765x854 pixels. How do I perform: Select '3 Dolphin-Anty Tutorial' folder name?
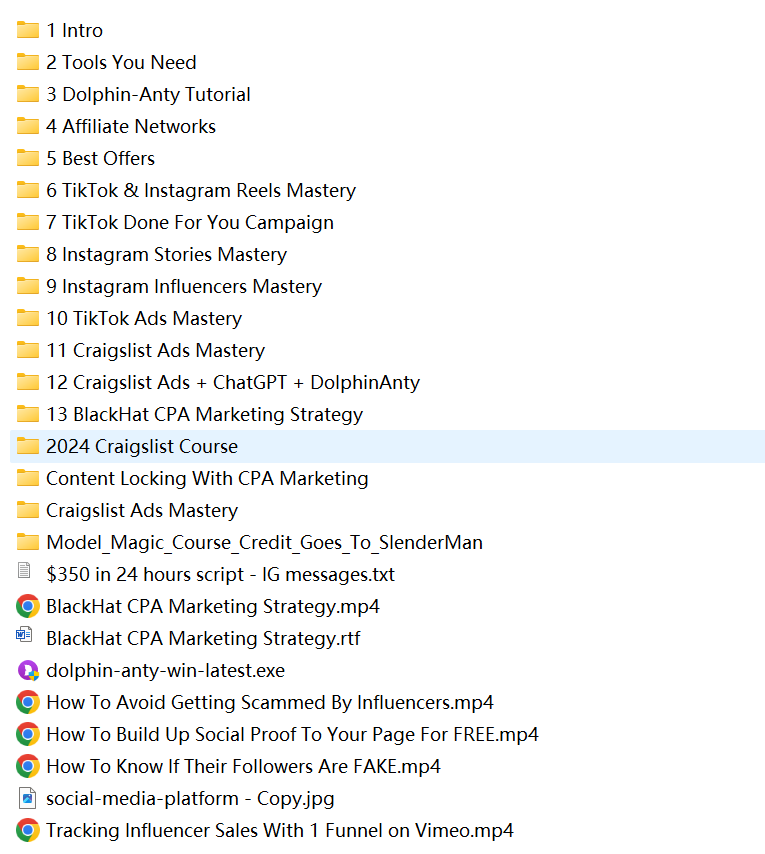pyautogui.click(x=149, y=95)
